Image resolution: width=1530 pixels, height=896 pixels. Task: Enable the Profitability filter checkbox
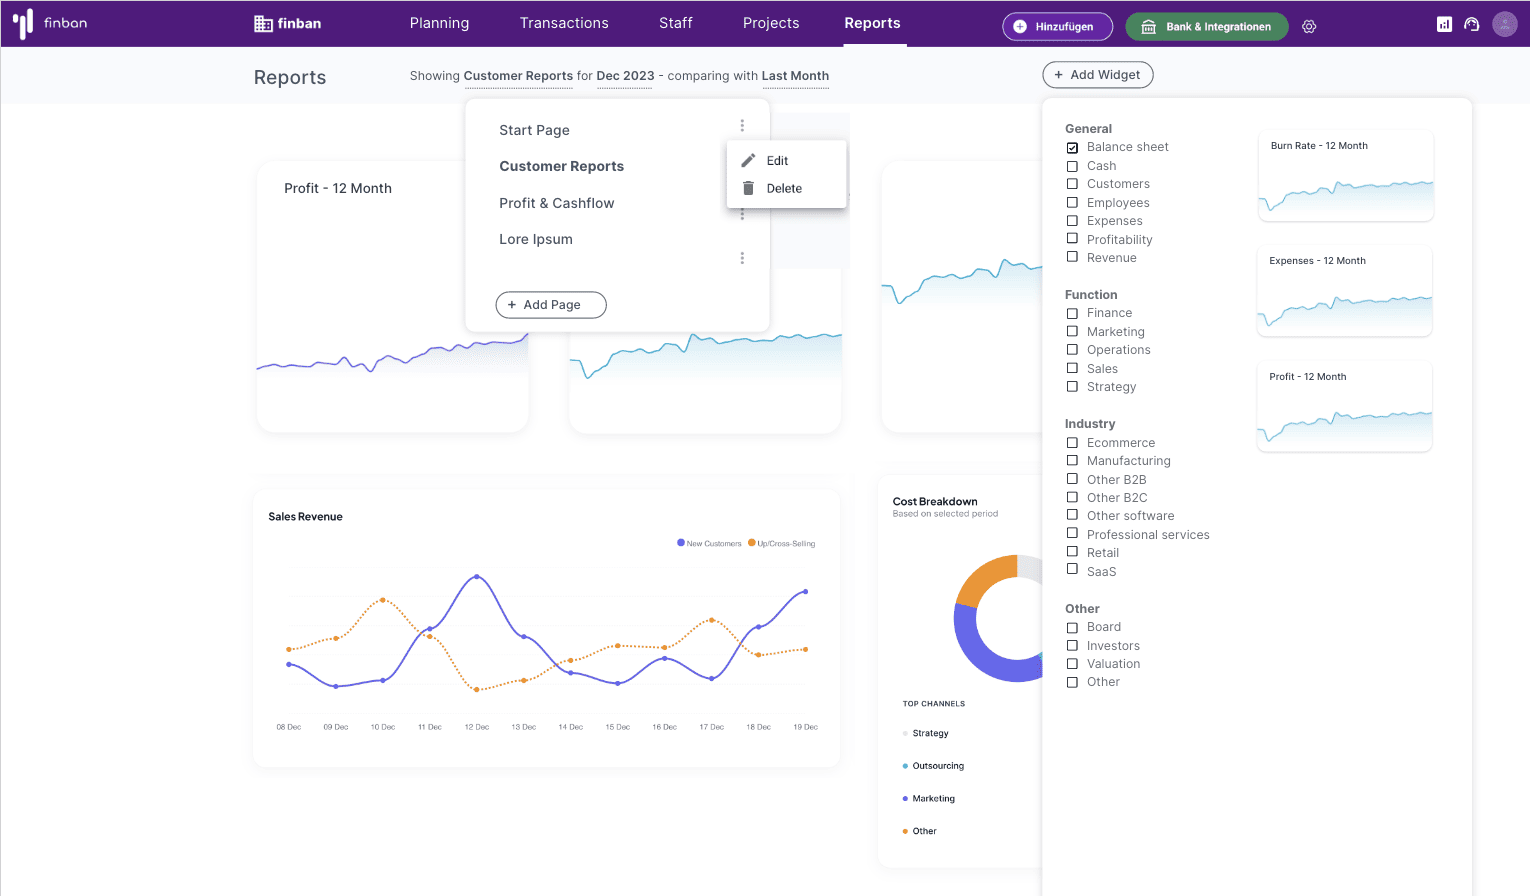pyautogui.click(x=1072, y=239)
